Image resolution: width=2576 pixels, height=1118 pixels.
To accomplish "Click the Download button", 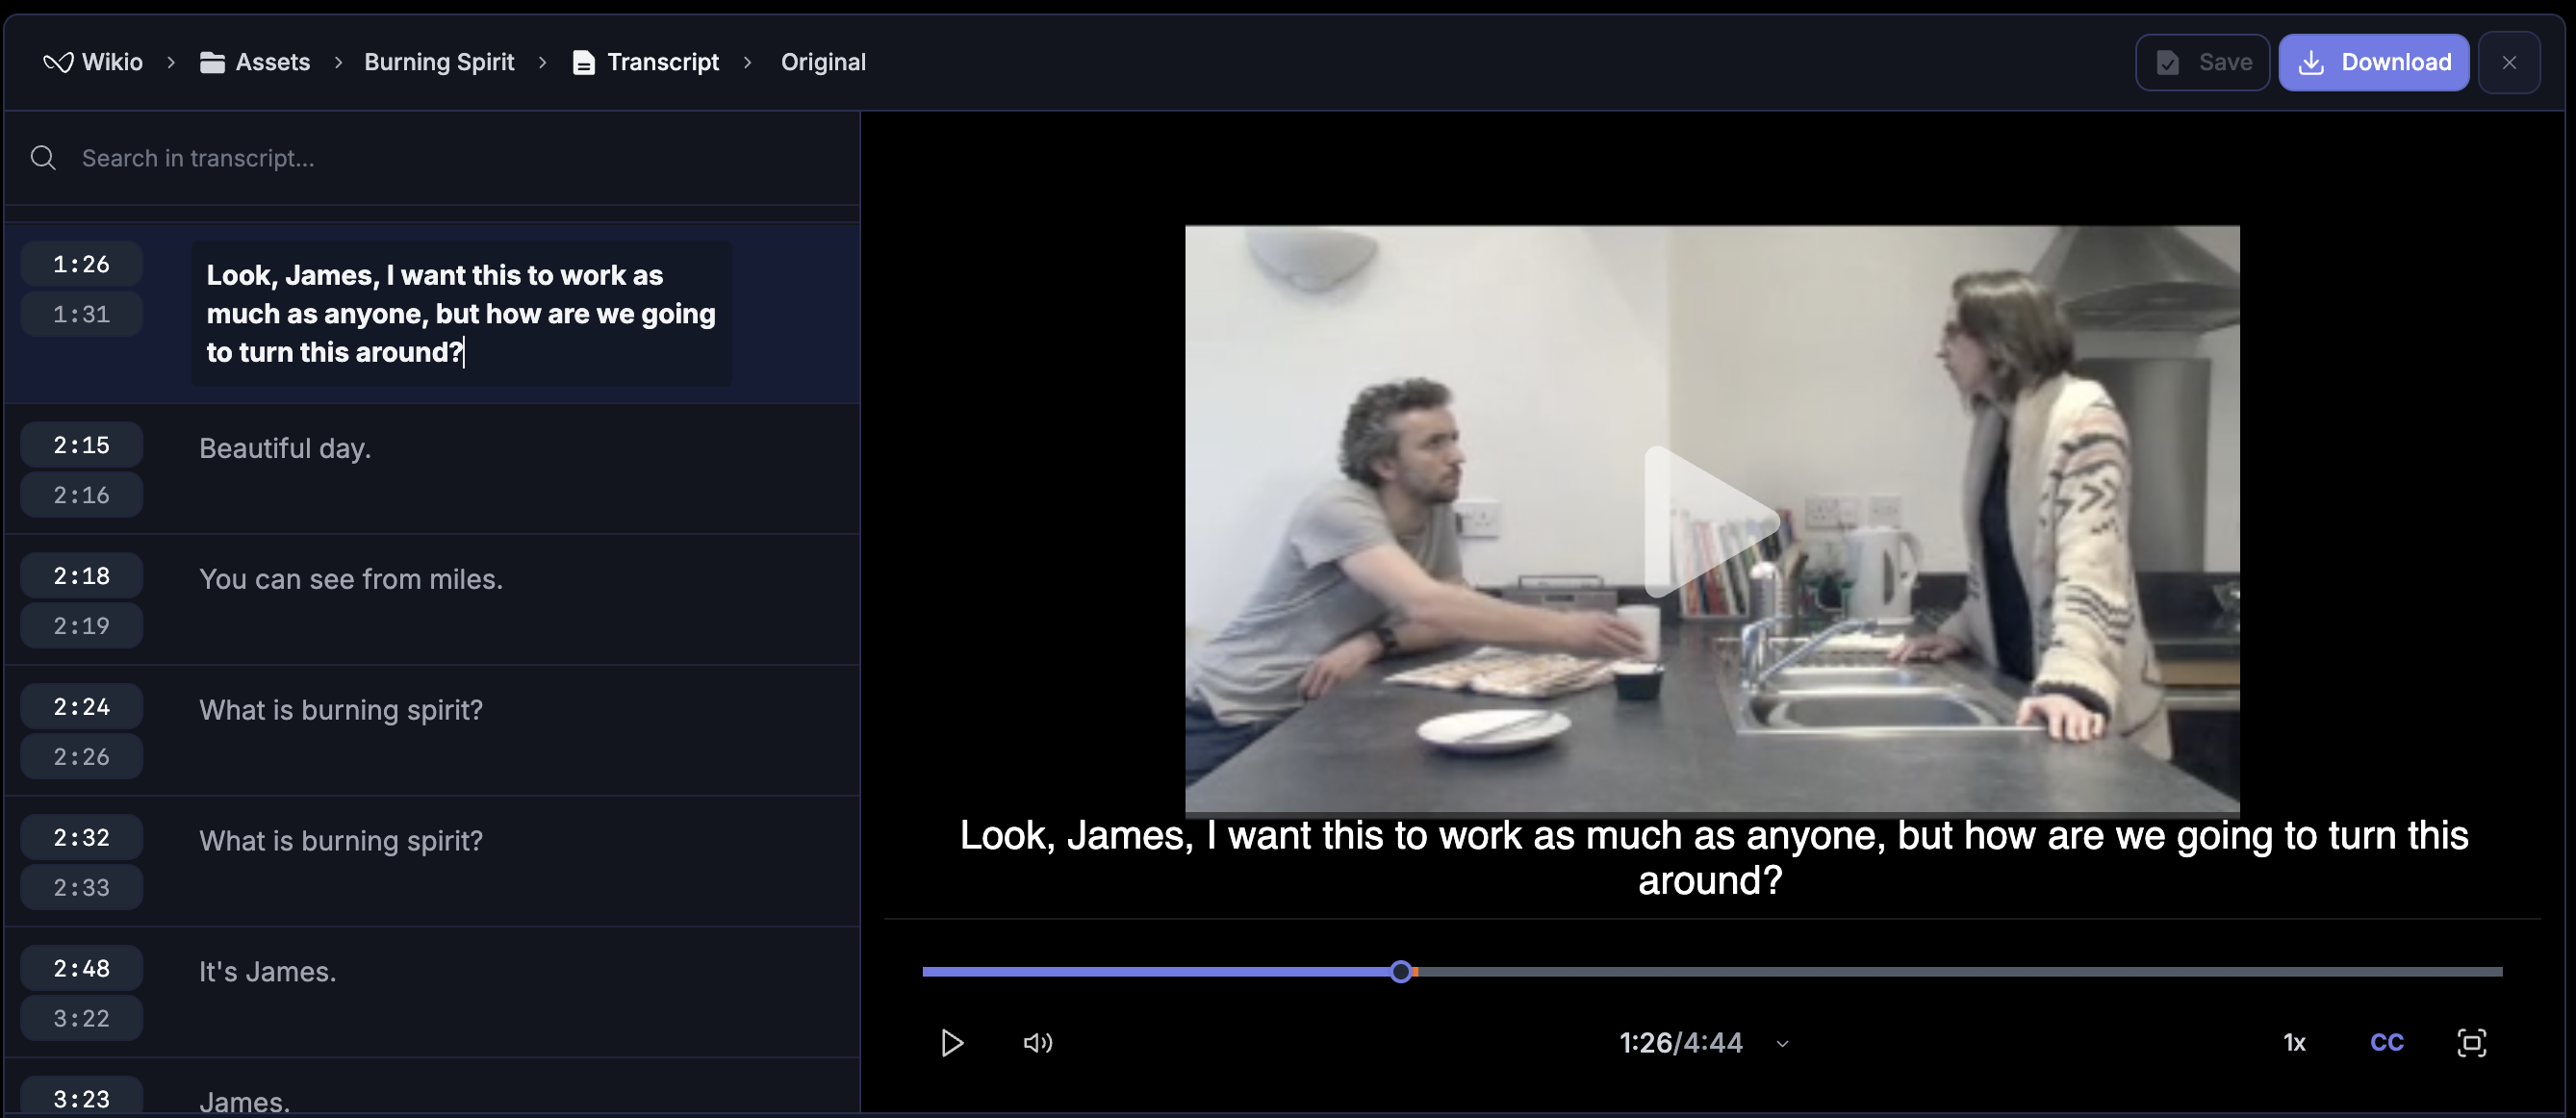I will click(2373, 62).
